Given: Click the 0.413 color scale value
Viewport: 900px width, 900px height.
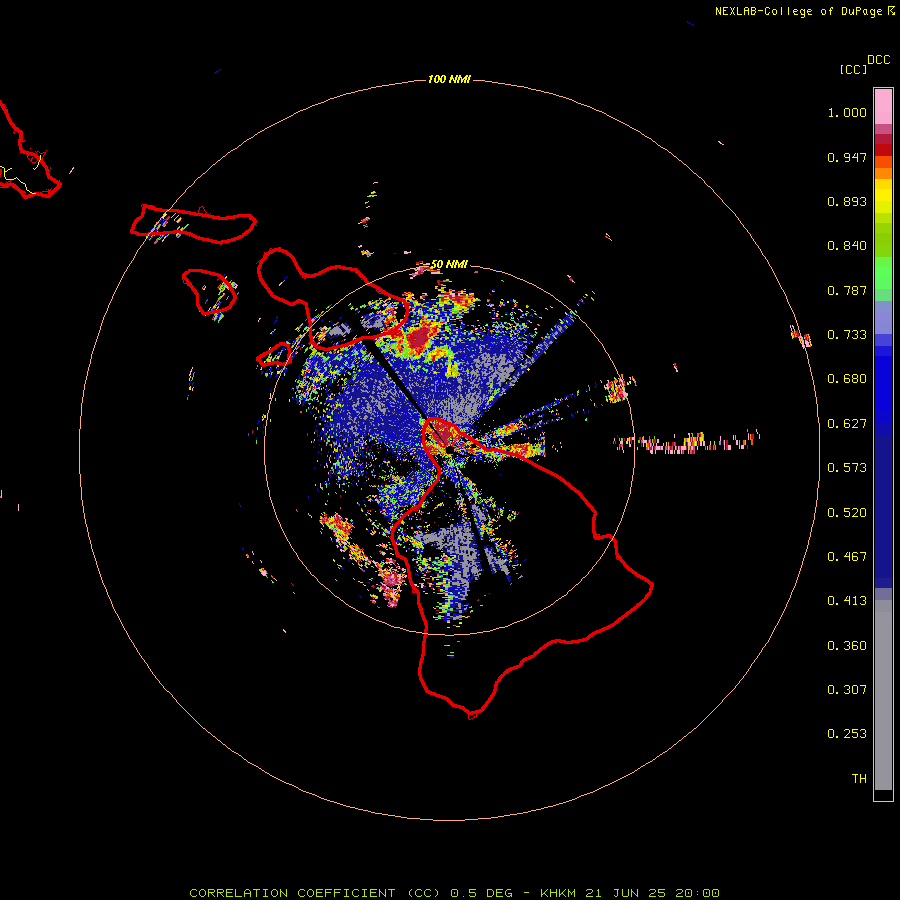Looking at the screenshot, I should point(847,601).
